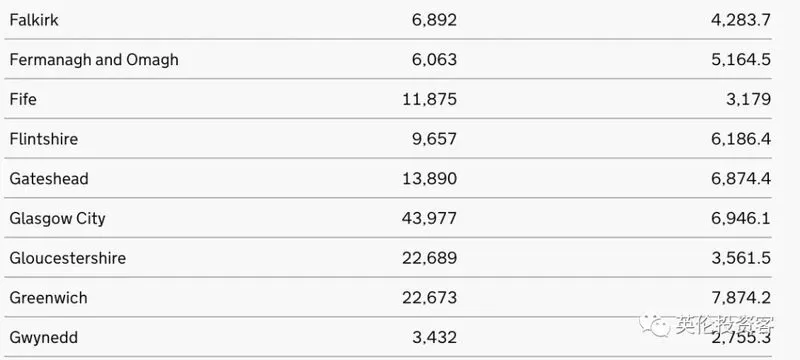Screen dimensions: 800x360
Task: Click the WeChat watermark logo icon
Action: point(655,324)
